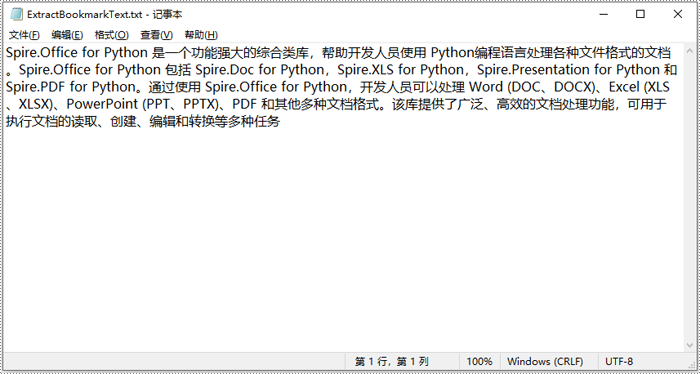Click the word Word in third line

point(486,87)
